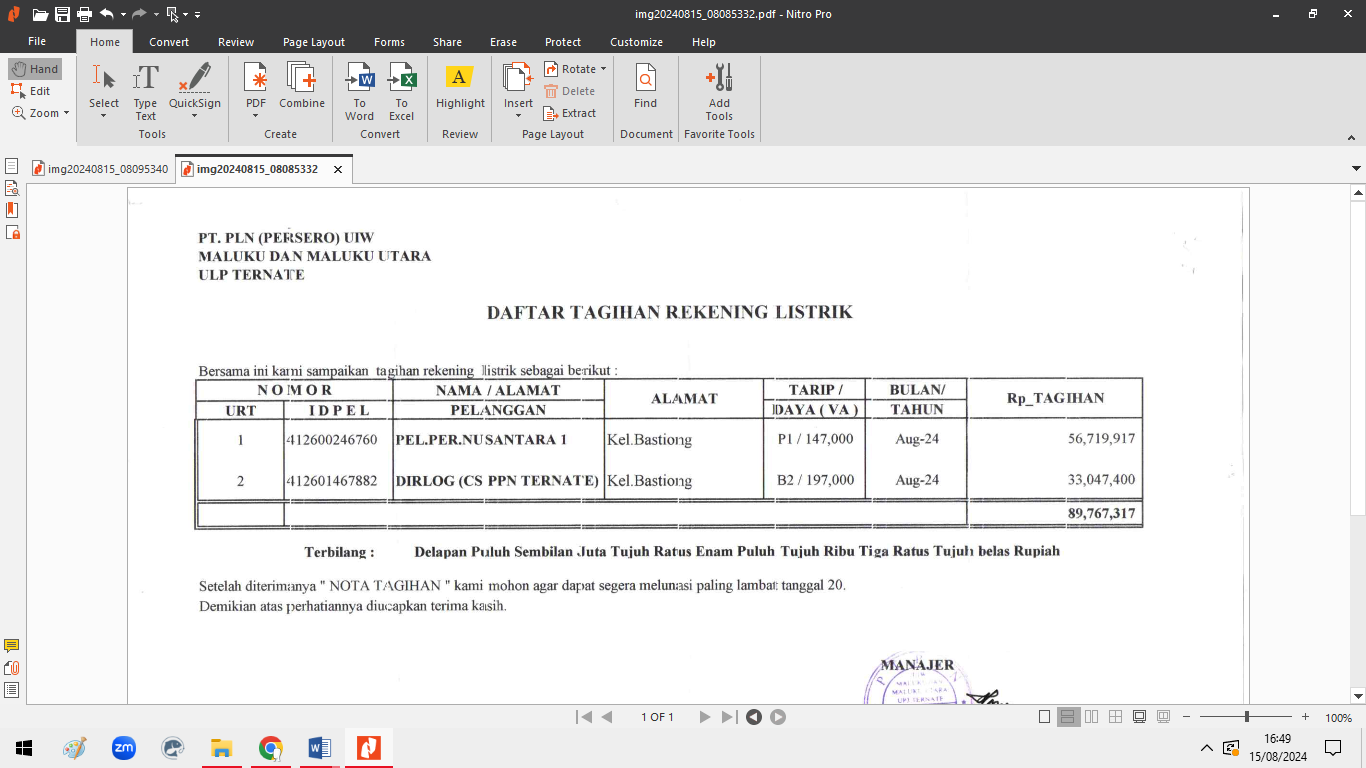Create a PDF with the PDF button

point(257,91)
